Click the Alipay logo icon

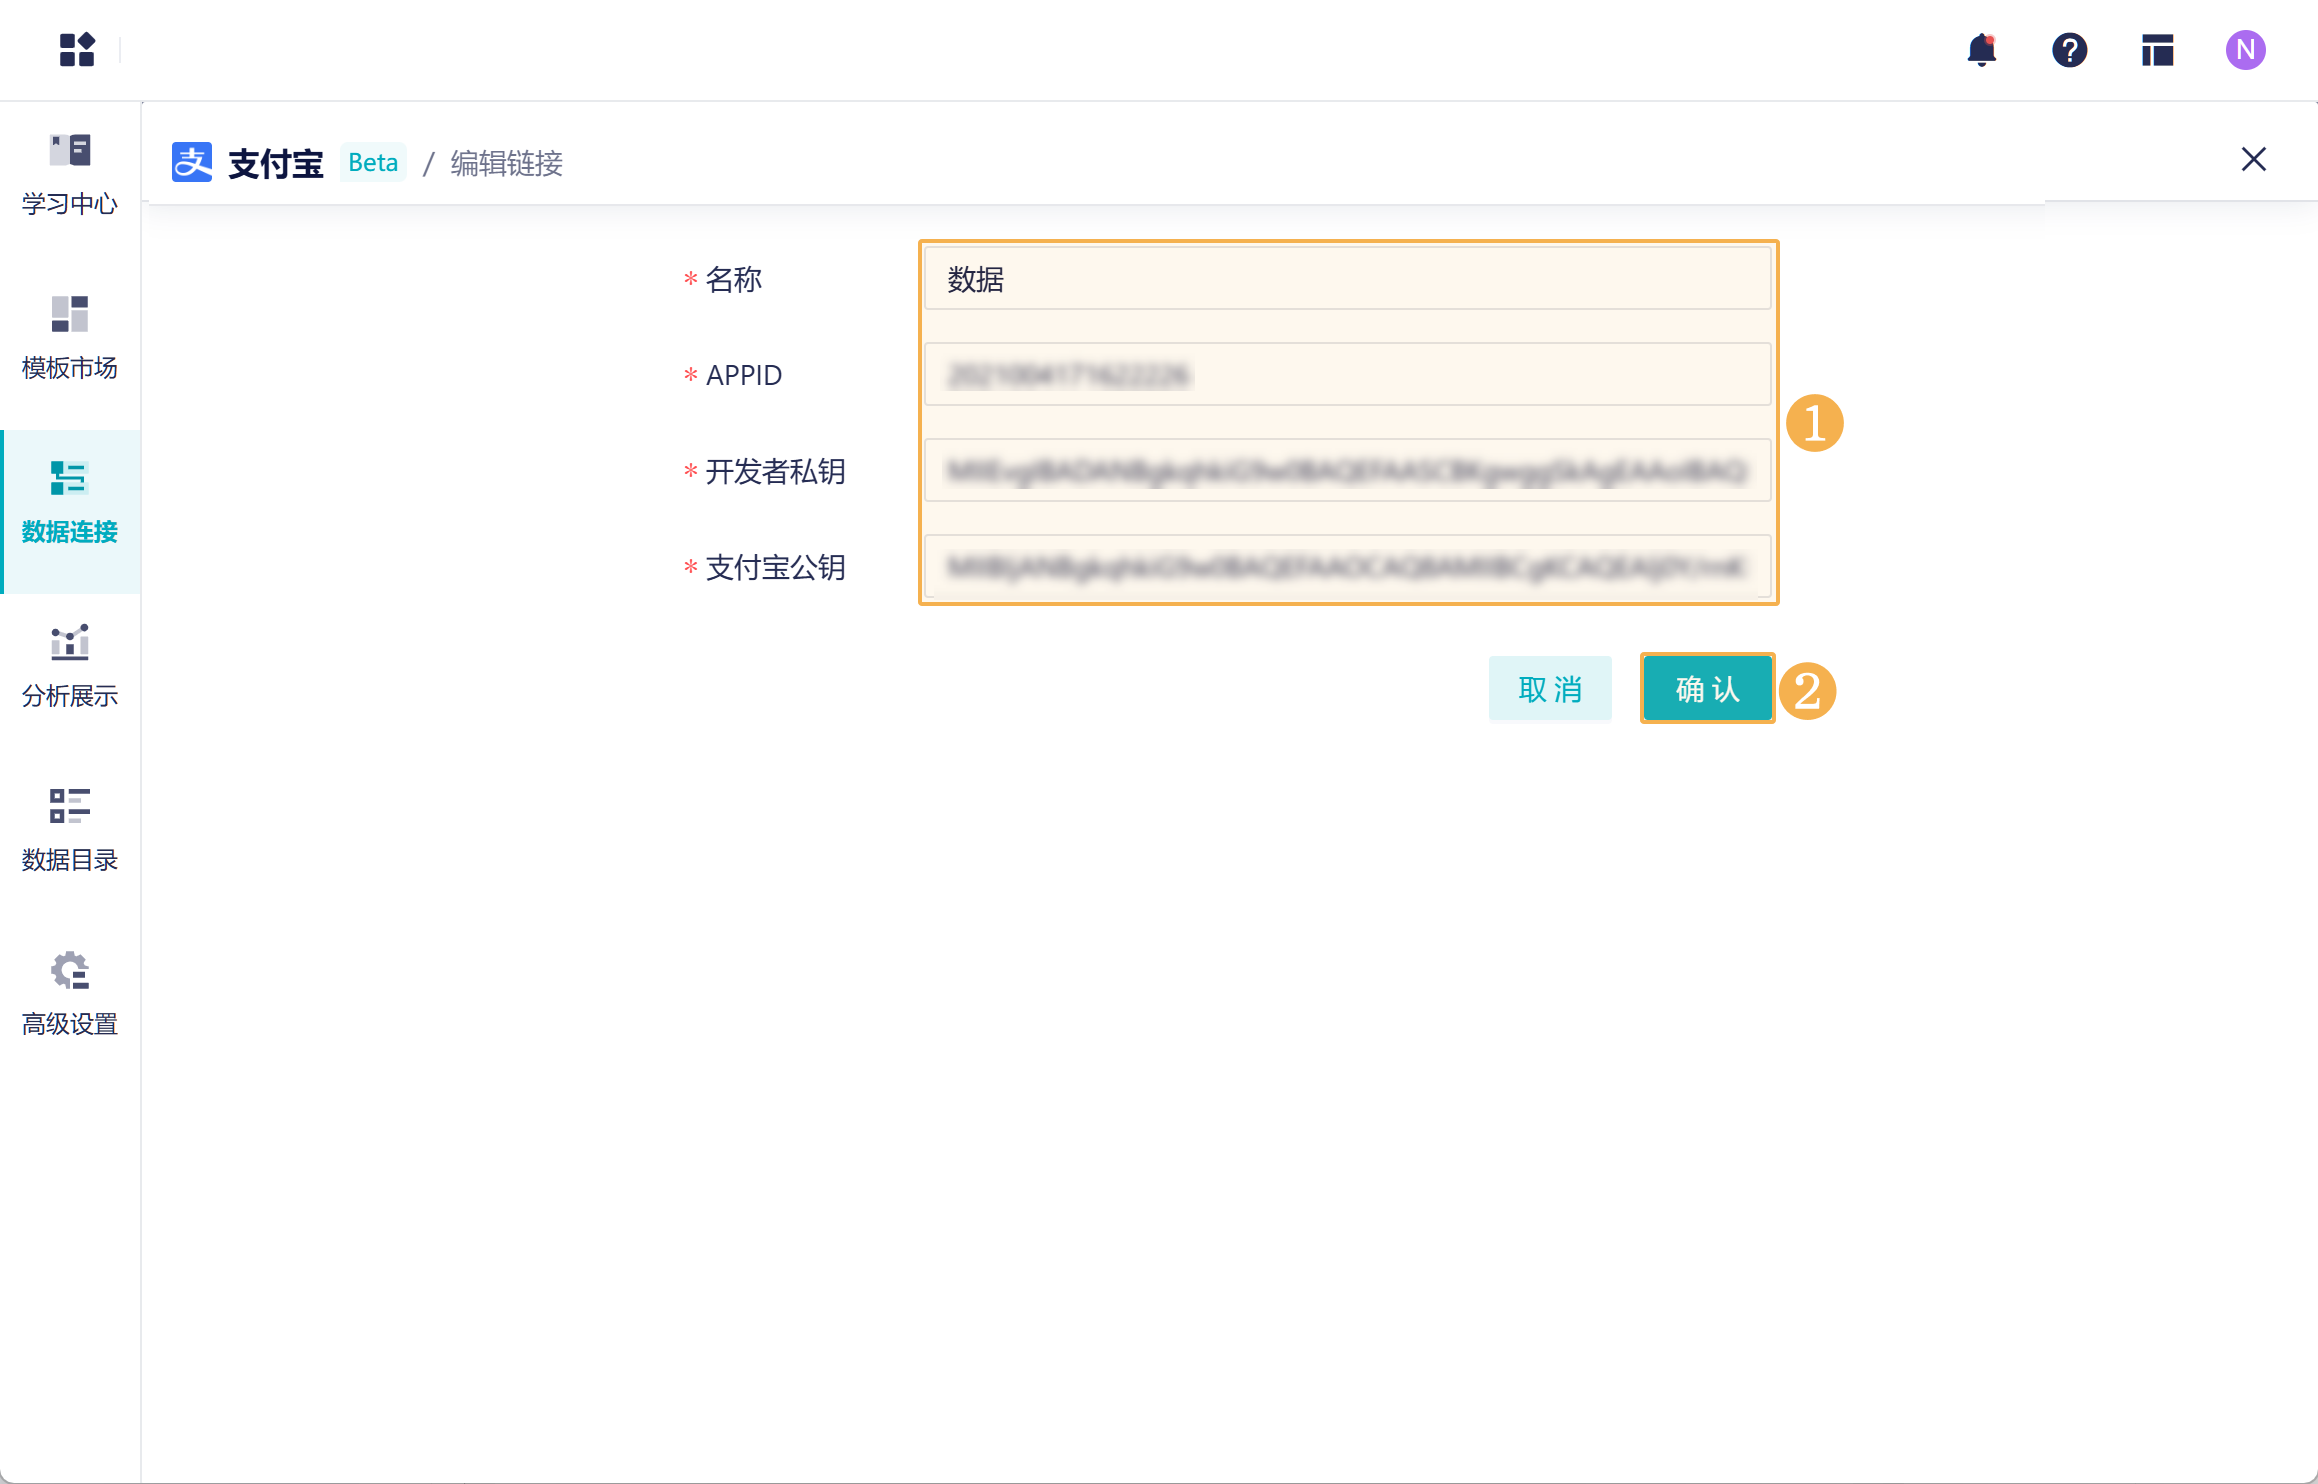pyautogui.click(x=192, y=162)
